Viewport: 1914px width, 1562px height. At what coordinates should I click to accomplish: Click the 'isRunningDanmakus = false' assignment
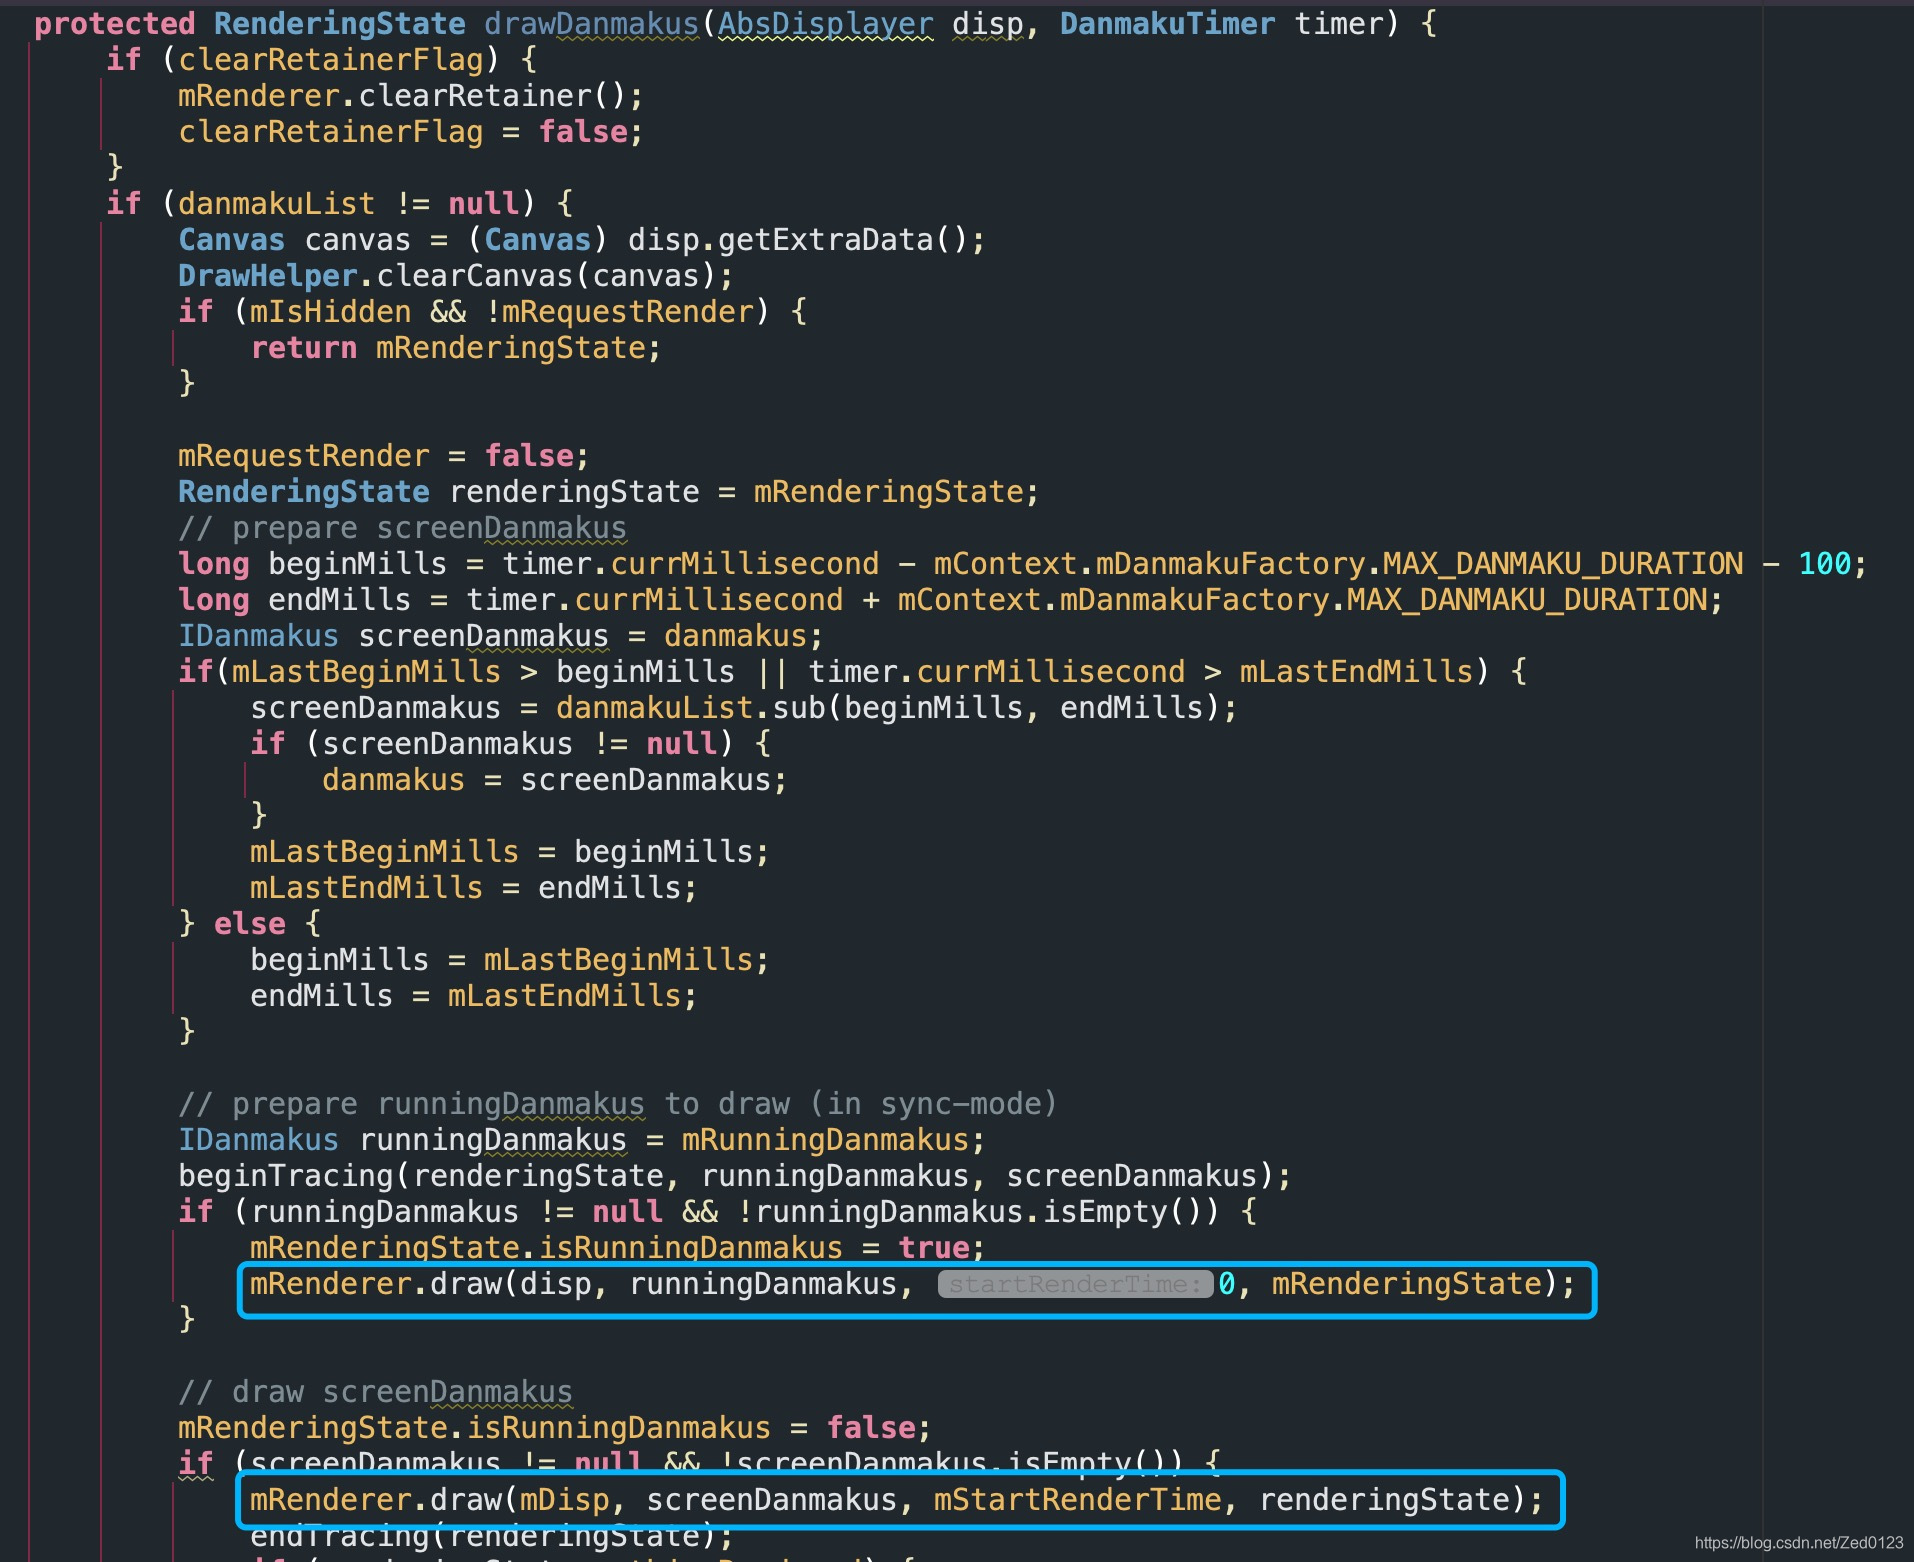coord(554,1428)
